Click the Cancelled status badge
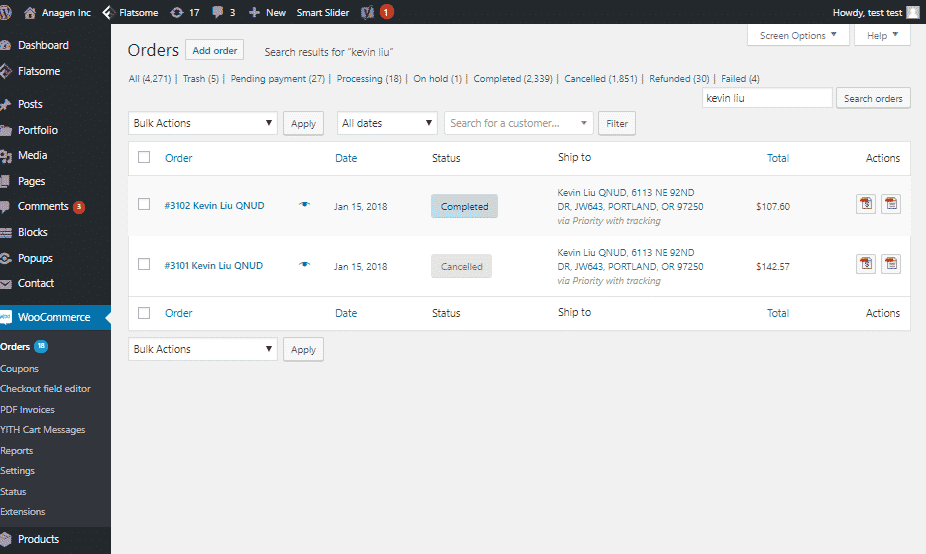This screenshot has height=554, width=926. (461, 266)
